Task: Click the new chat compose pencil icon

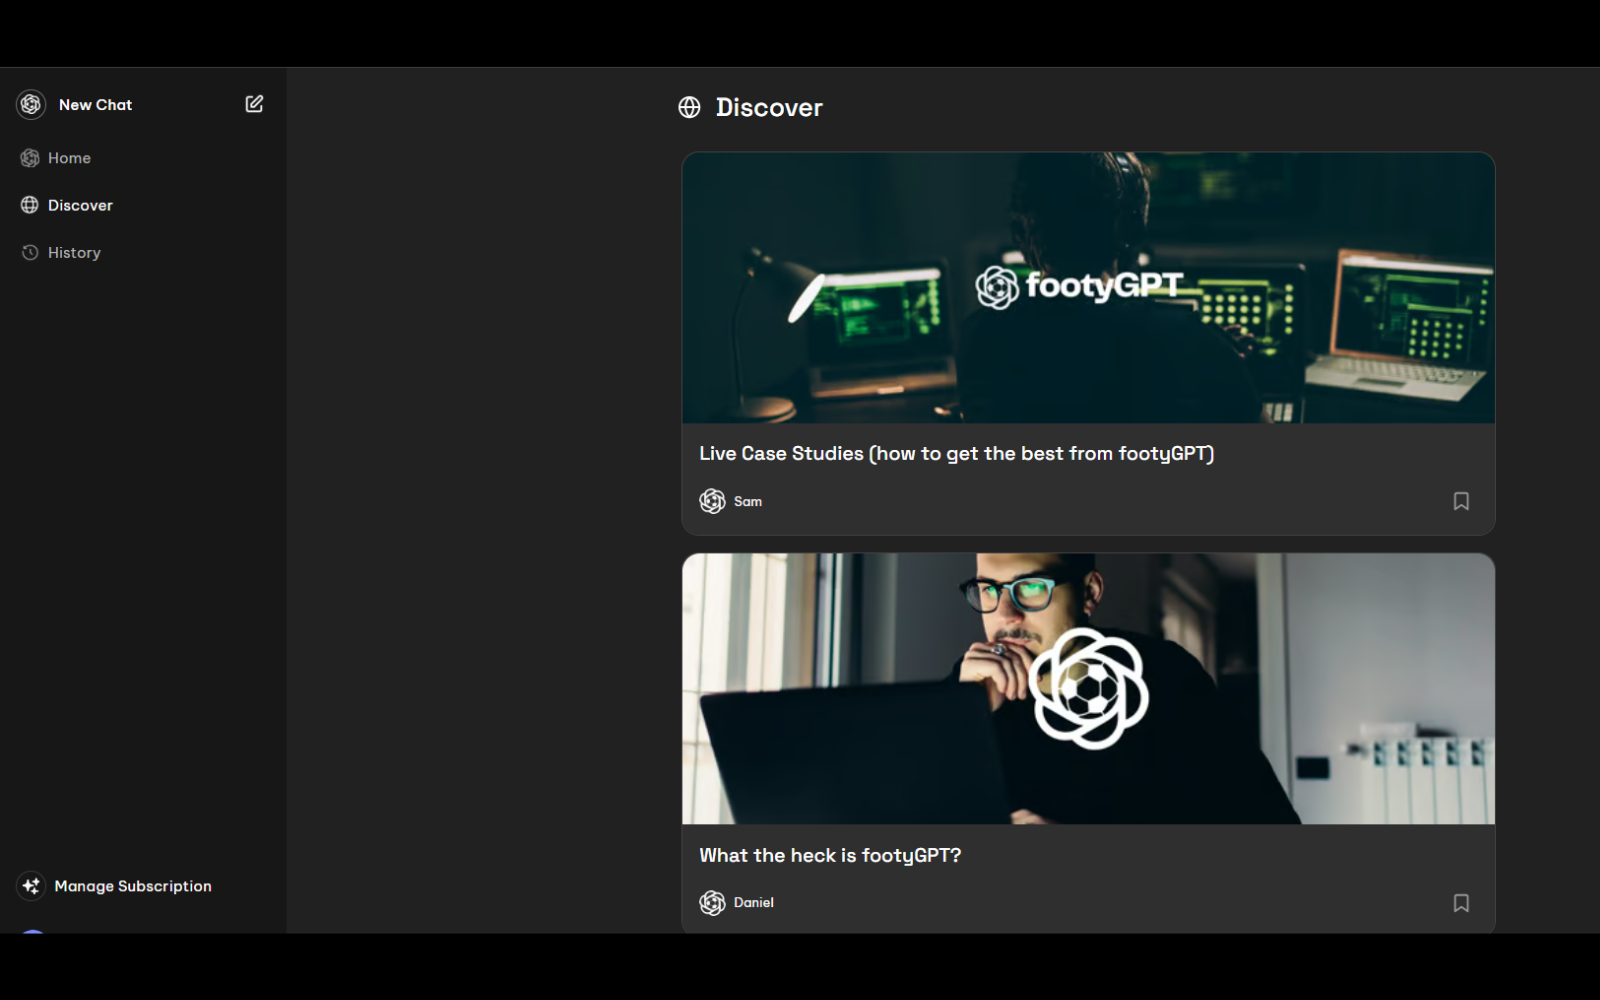Action: click(x=254, y=104)
